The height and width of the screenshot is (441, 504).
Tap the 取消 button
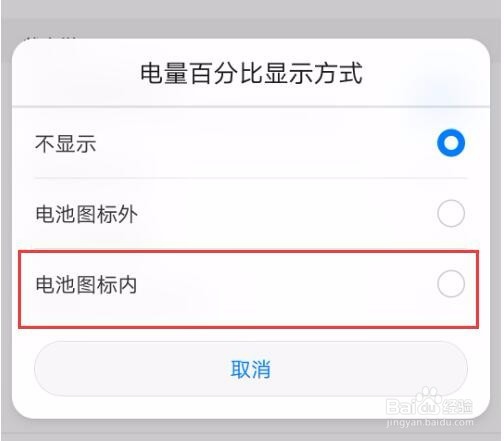251,369
